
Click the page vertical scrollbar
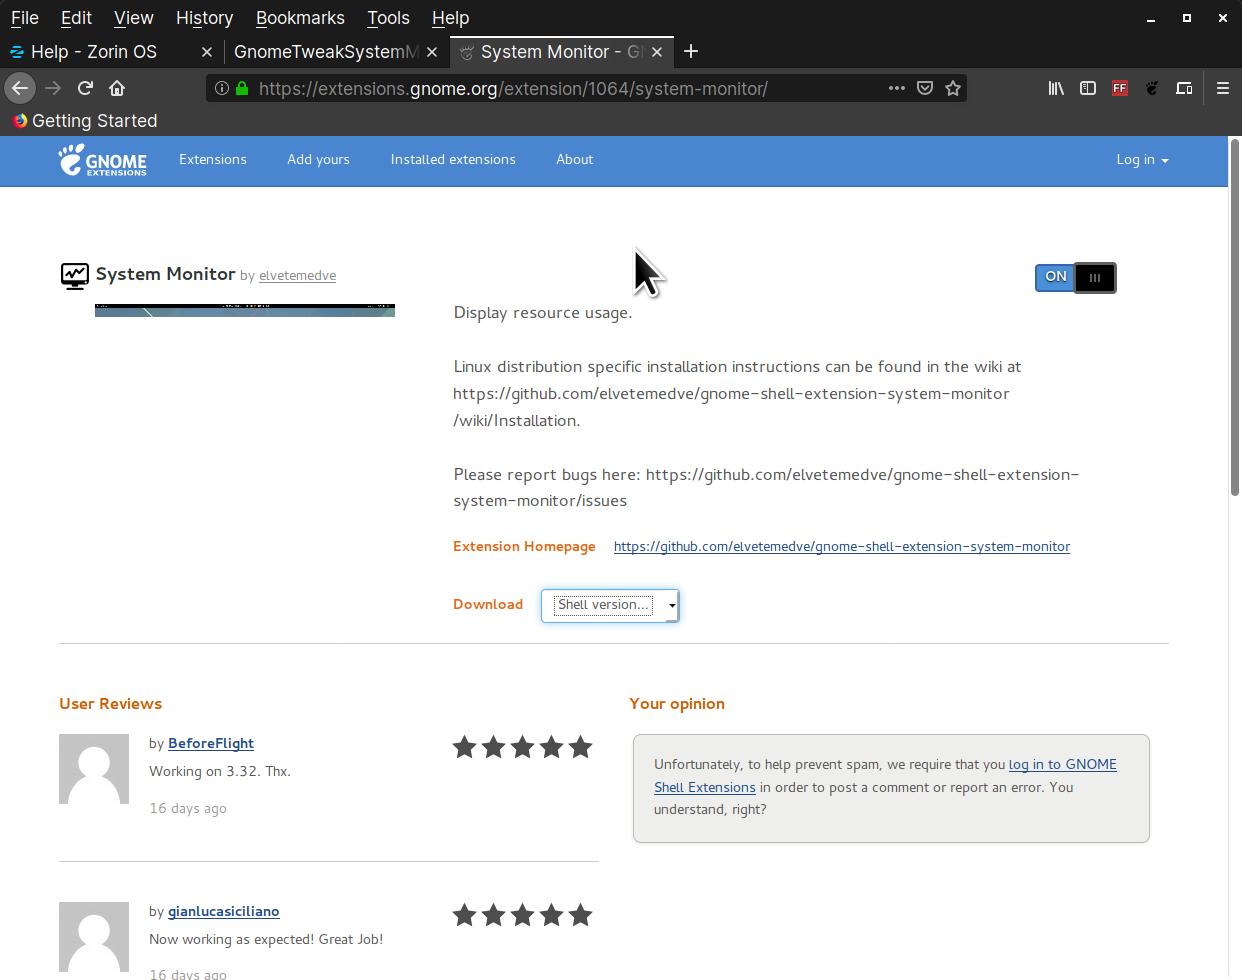pos(1234,320)
